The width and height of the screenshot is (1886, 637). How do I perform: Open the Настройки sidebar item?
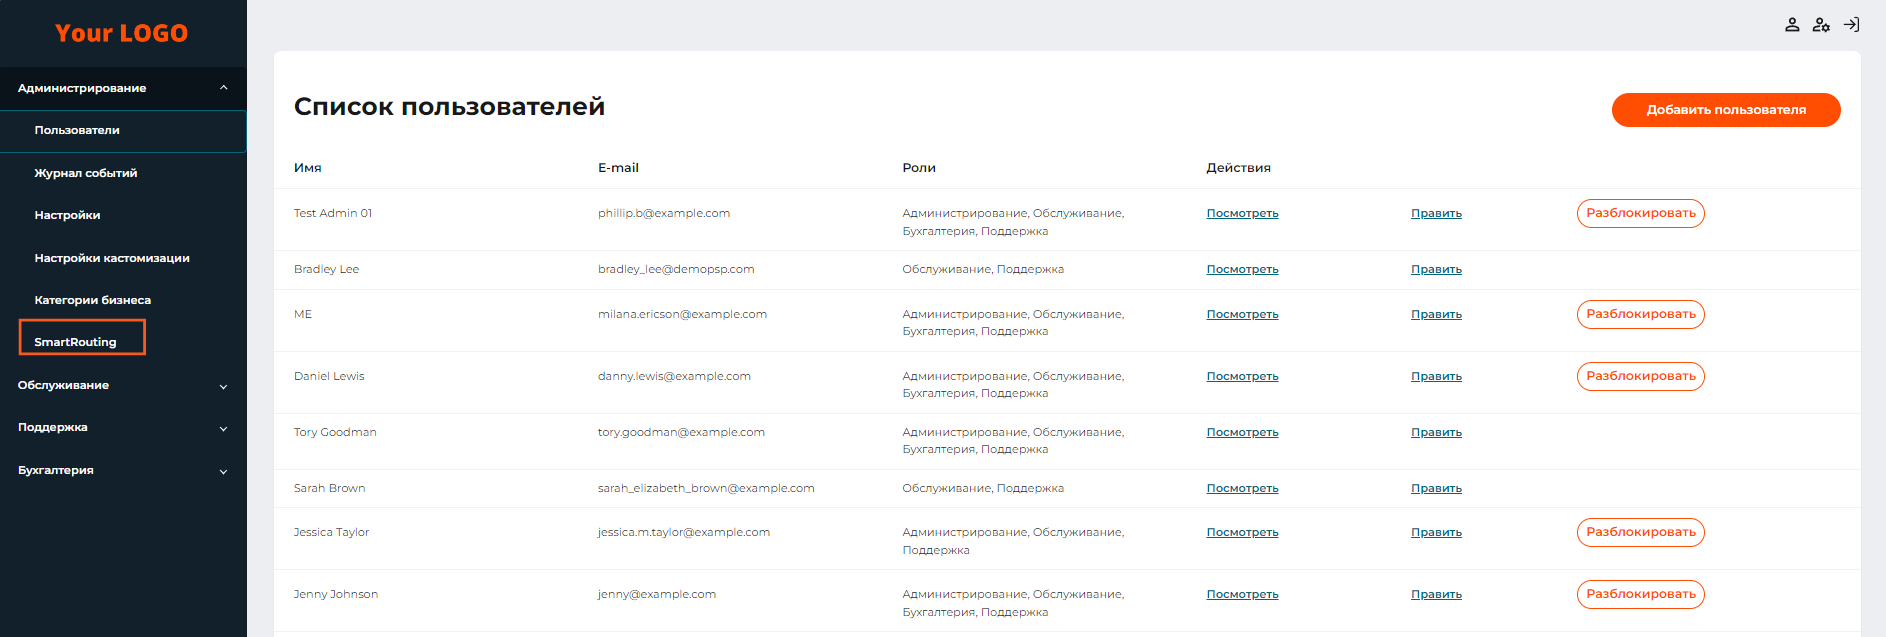tap(67, 215)
